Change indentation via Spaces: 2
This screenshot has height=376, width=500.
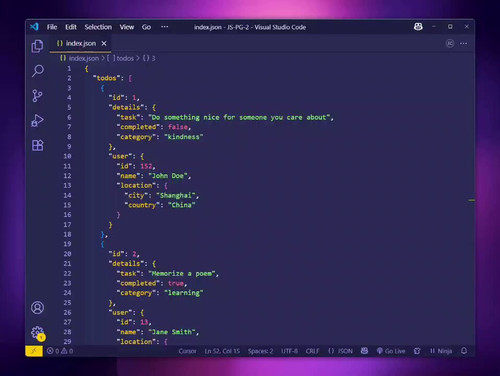click(x=260, y=351)
